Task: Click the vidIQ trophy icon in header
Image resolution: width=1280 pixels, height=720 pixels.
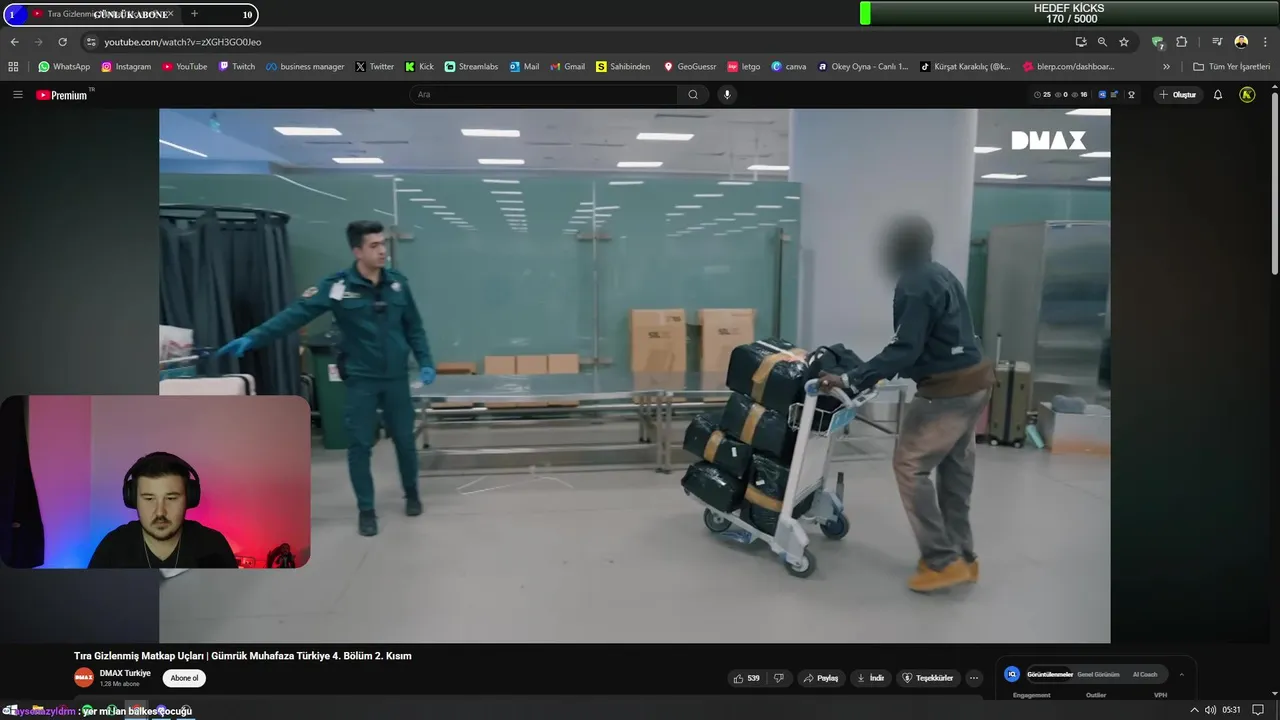Action: click(x=1131, y=95)
